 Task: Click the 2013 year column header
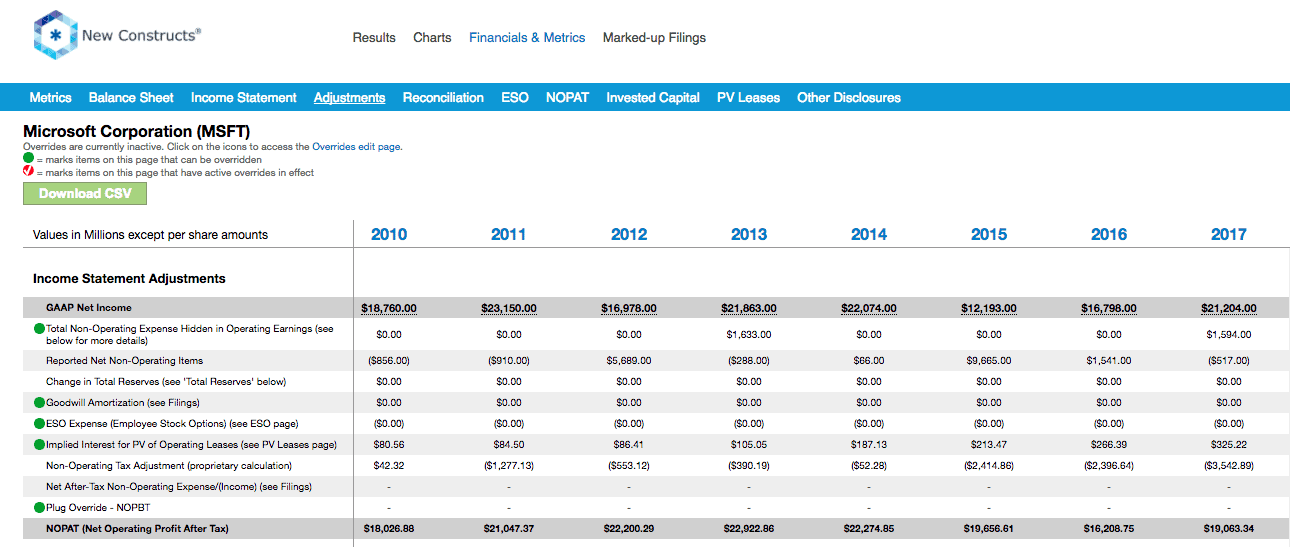pyautogui.click(x=749, y=234)
